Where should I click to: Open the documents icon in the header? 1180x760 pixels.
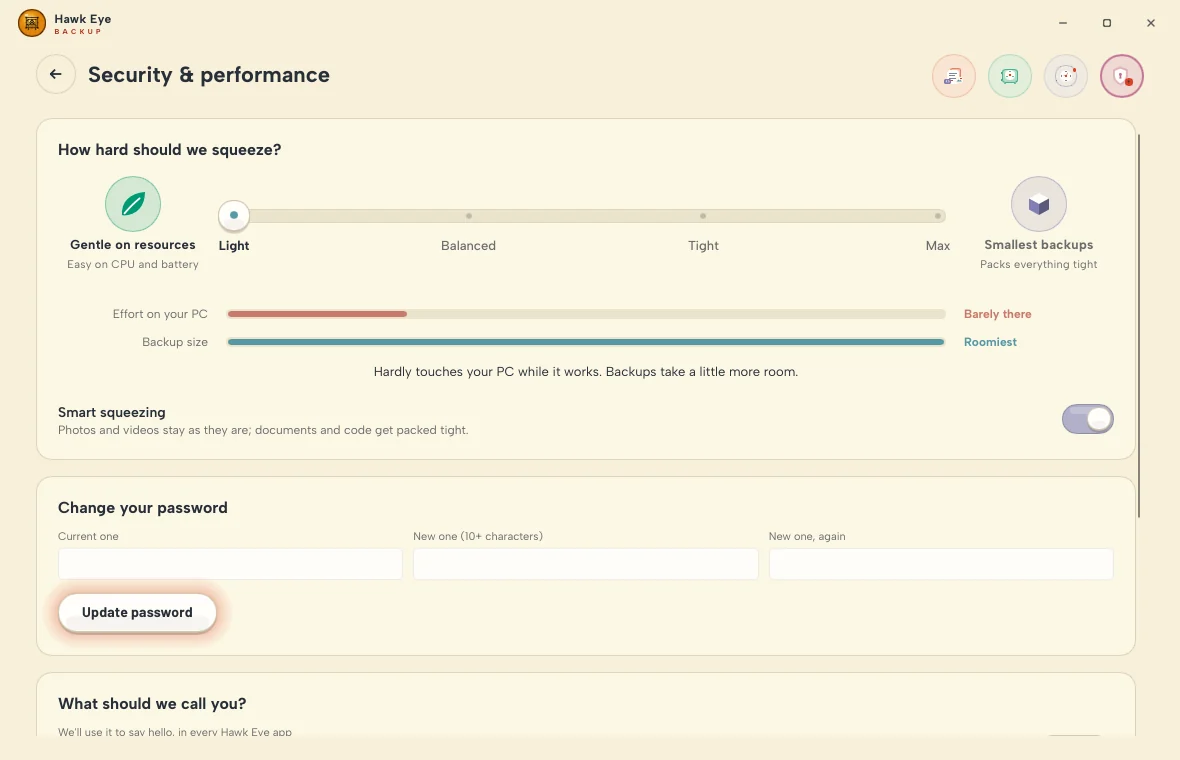click(953, 76)
